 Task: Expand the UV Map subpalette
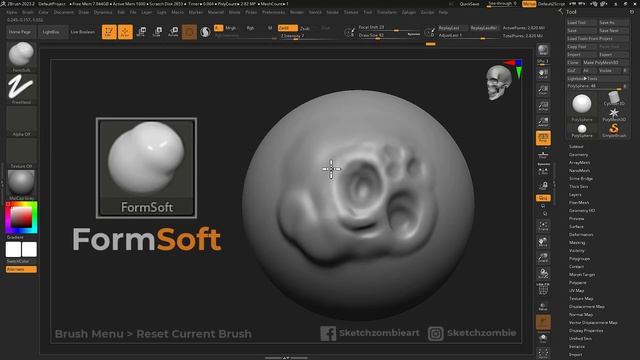[x=577, y=291]
